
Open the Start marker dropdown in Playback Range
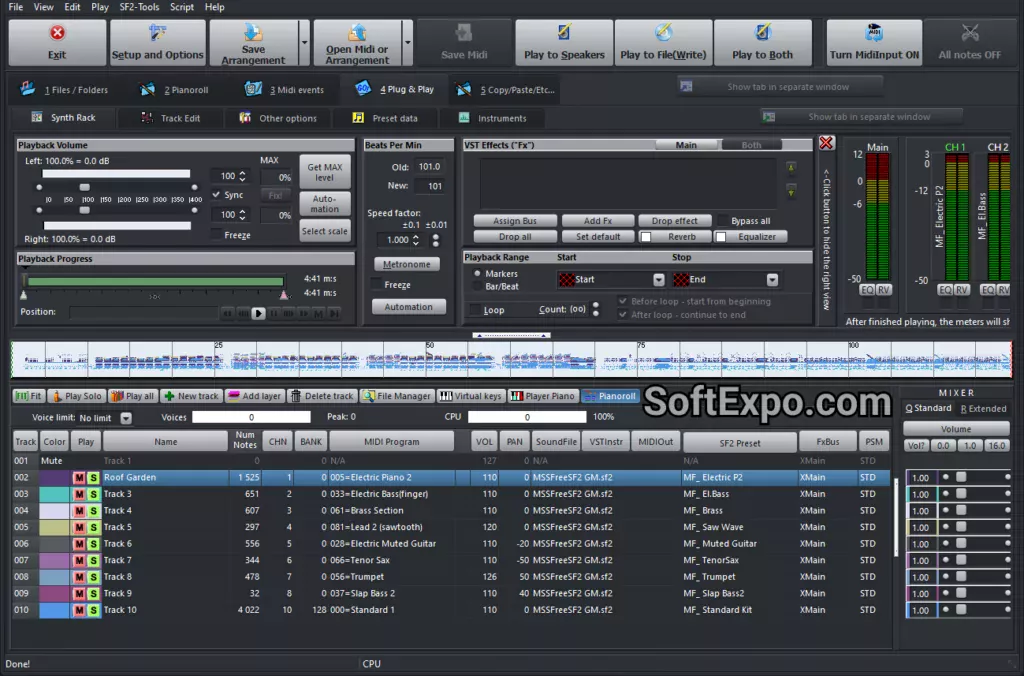click(x=657, y=279)
